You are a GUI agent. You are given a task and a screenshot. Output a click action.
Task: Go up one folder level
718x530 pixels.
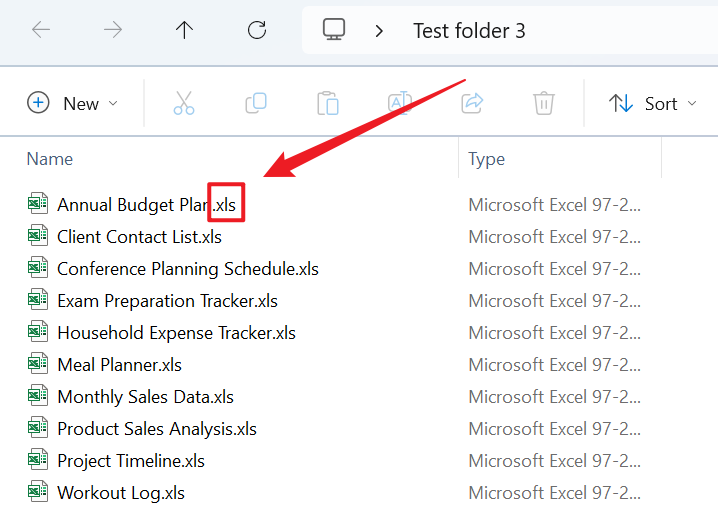pos(184,30)
